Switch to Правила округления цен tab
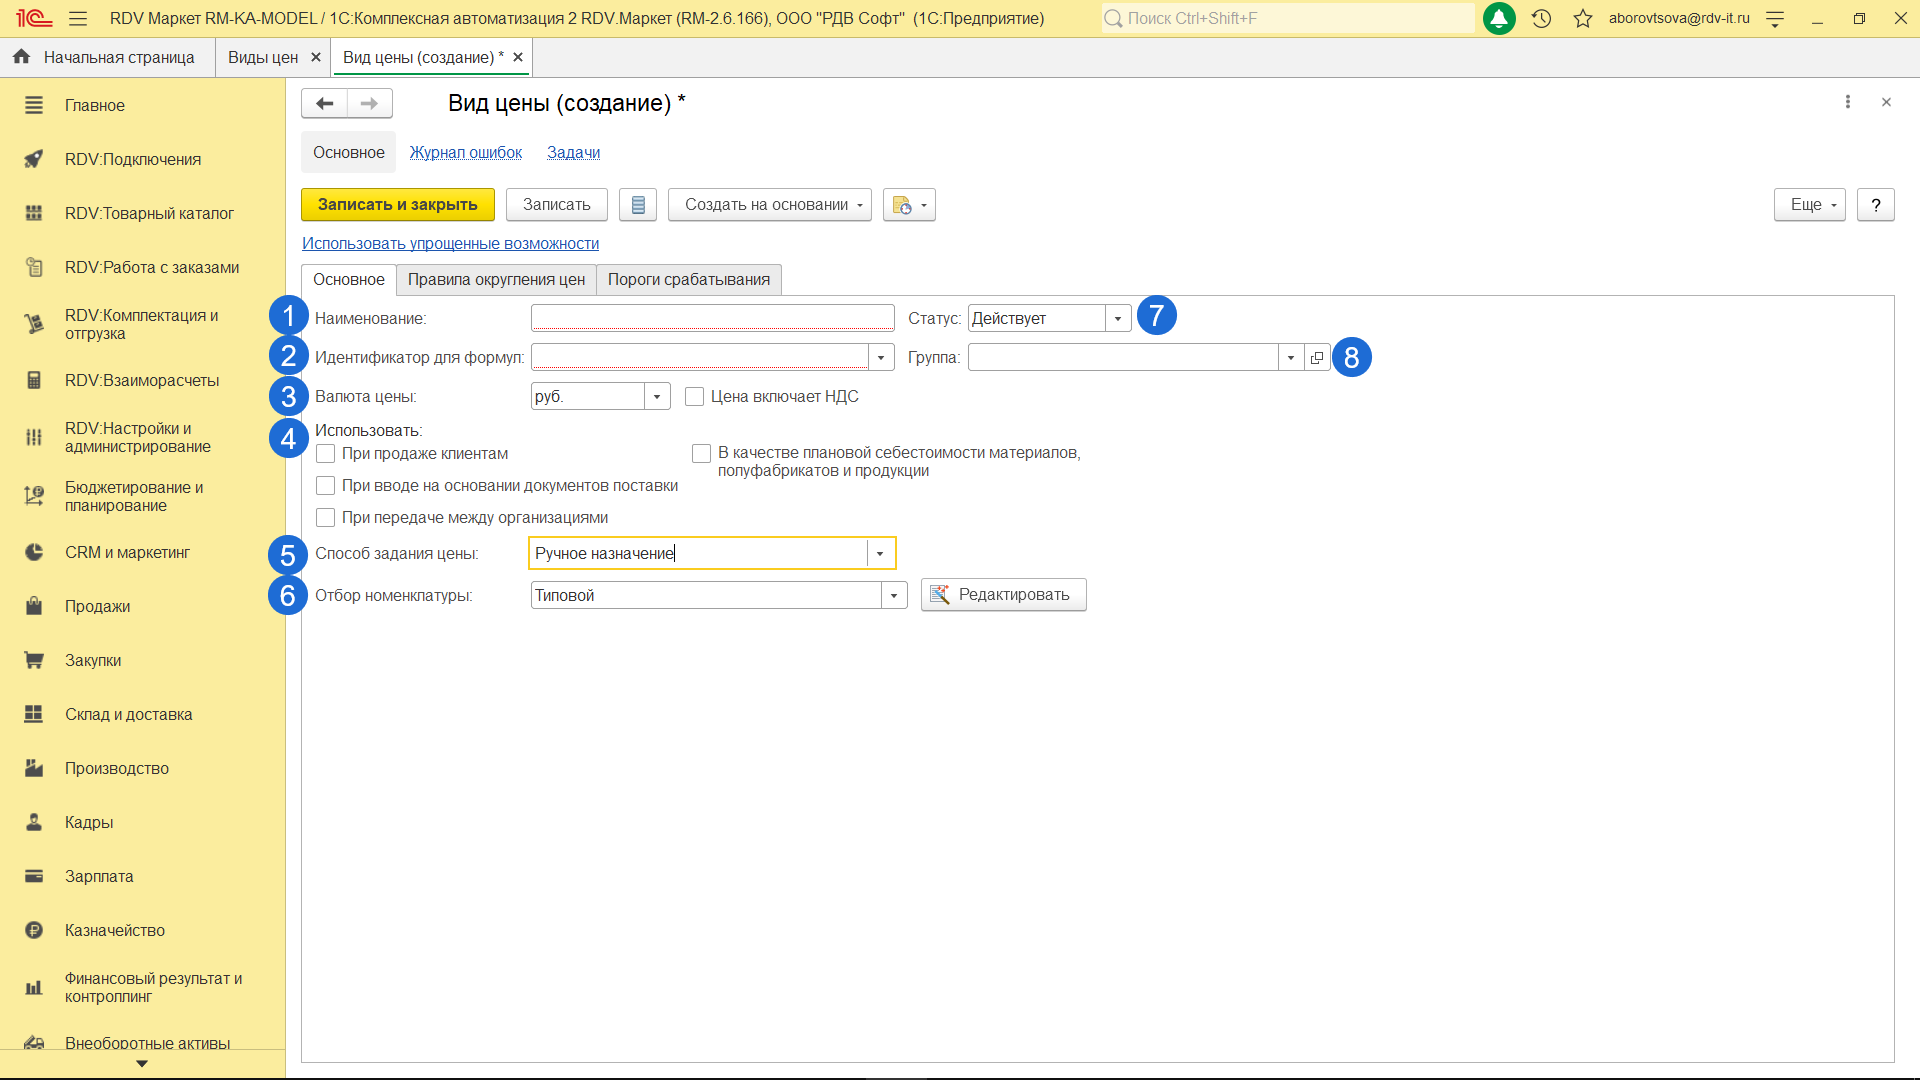This screenshot has height=1080, width=1920. (x=496, y=280)
